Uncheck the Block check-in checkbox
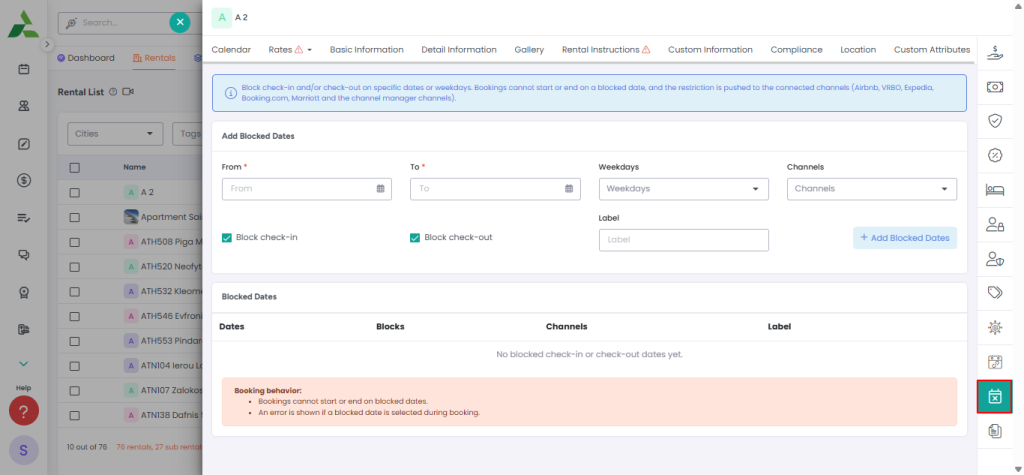This screenshot has height=475, width=1024. click(x=227, y=238)
